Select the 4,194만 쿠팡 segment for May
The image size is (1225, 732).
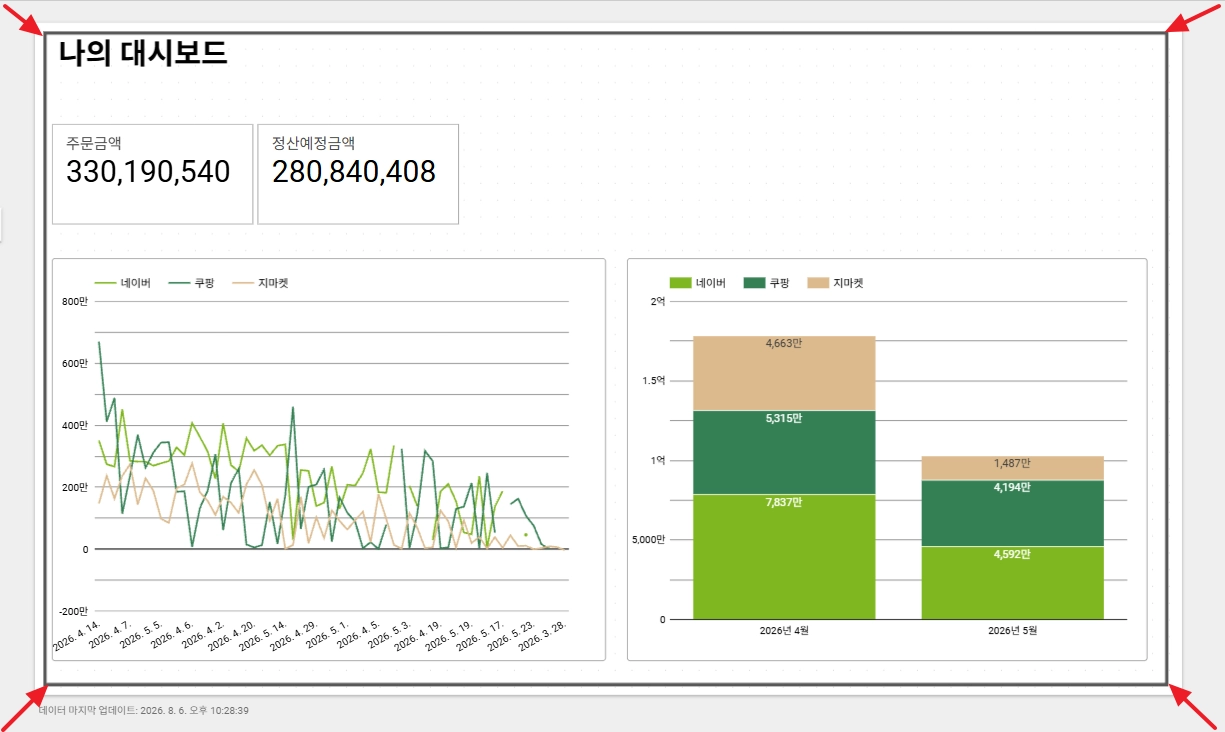(x=1012, y=513)
